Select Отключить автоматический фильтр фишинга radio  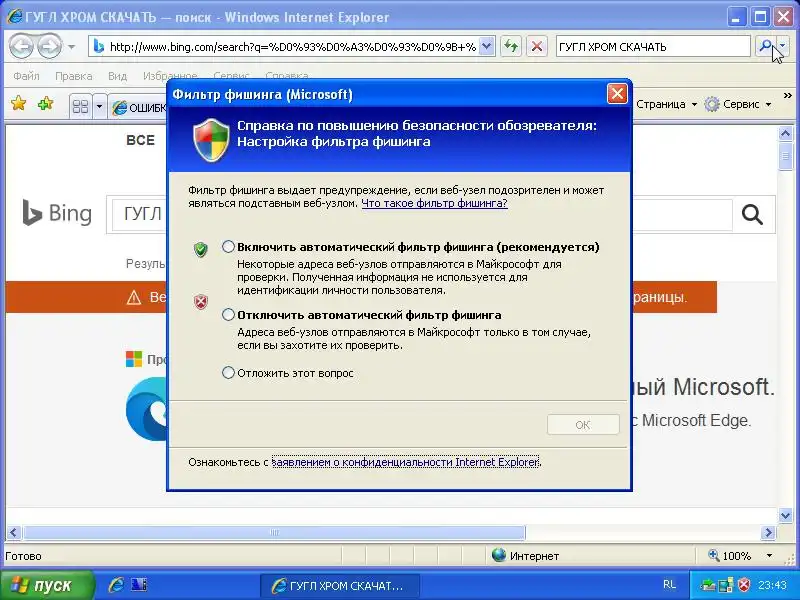pyautogui.click(x=228, y=315)
